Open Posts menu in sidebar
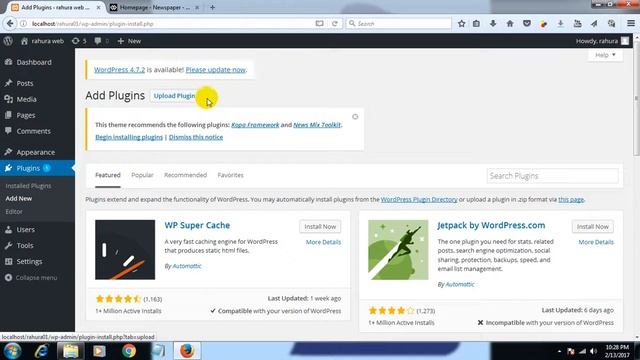The image size is (640, 360). click(x=24, y=83)
